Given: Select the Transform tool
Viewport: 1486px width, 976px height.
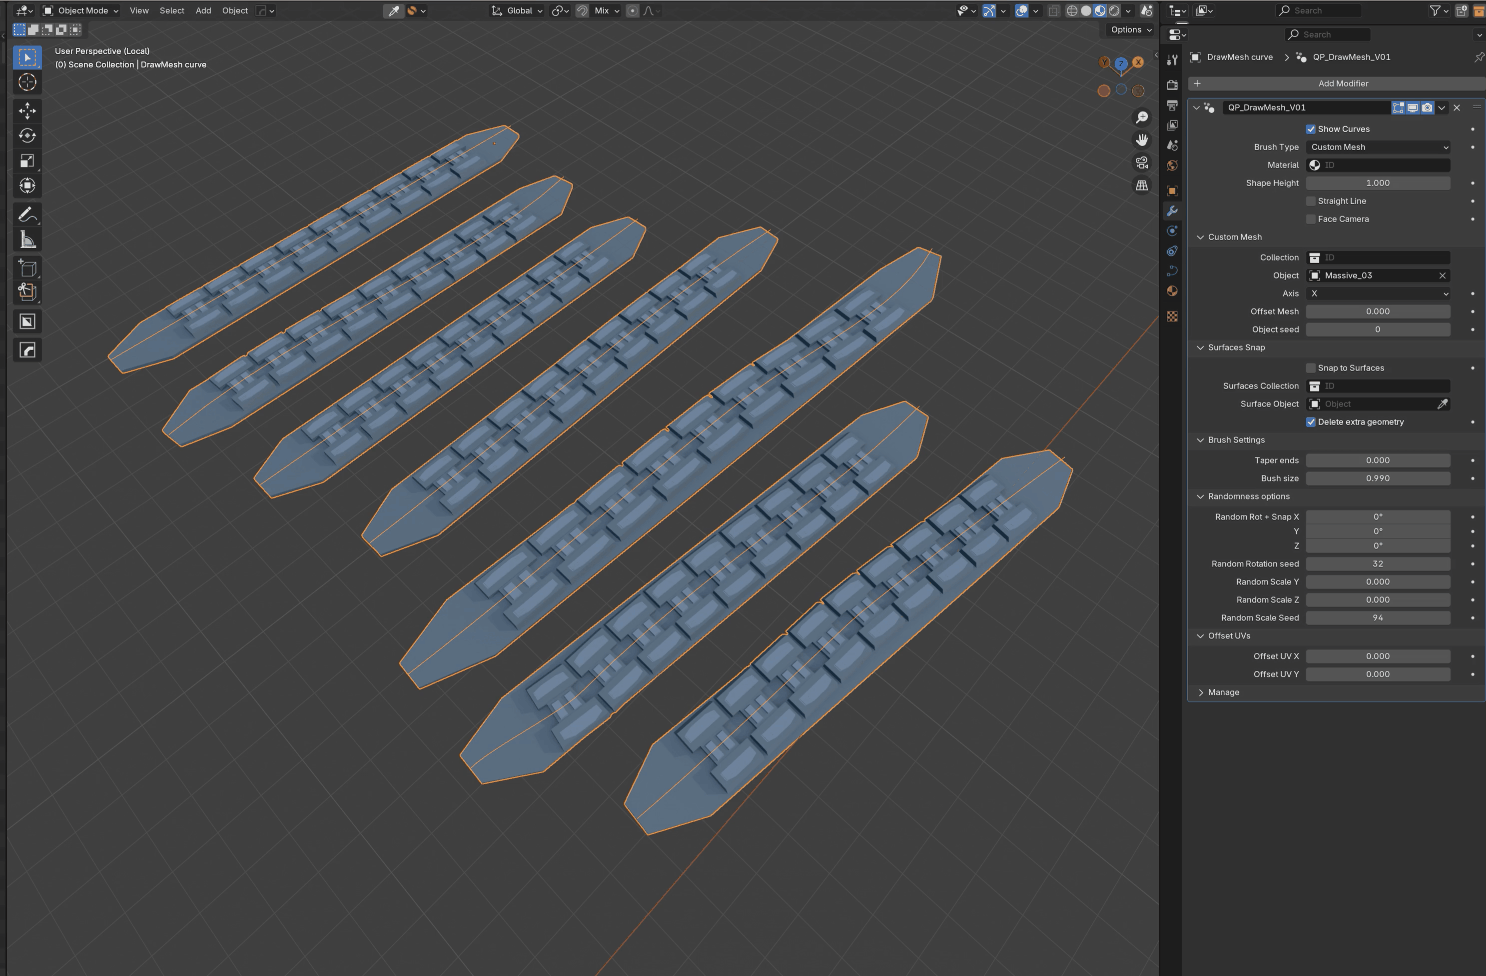Looking at the screenshot, I should [x=27, y=185].
